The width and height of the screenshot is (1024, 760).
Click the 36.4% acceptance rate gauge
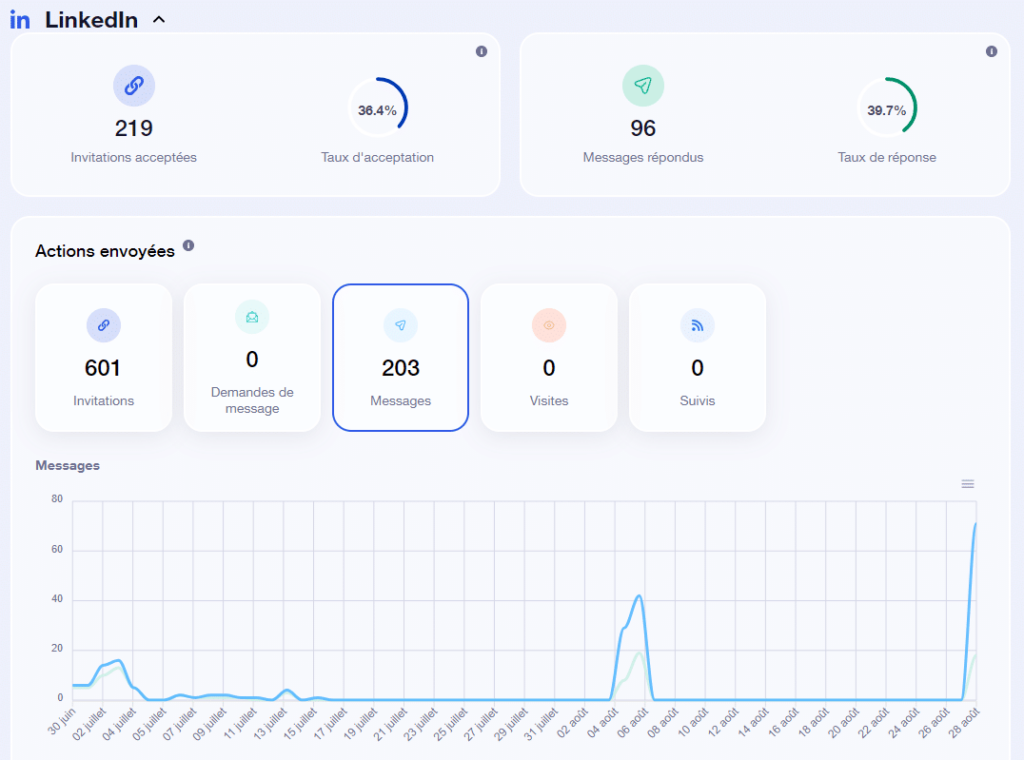(377, 110)
